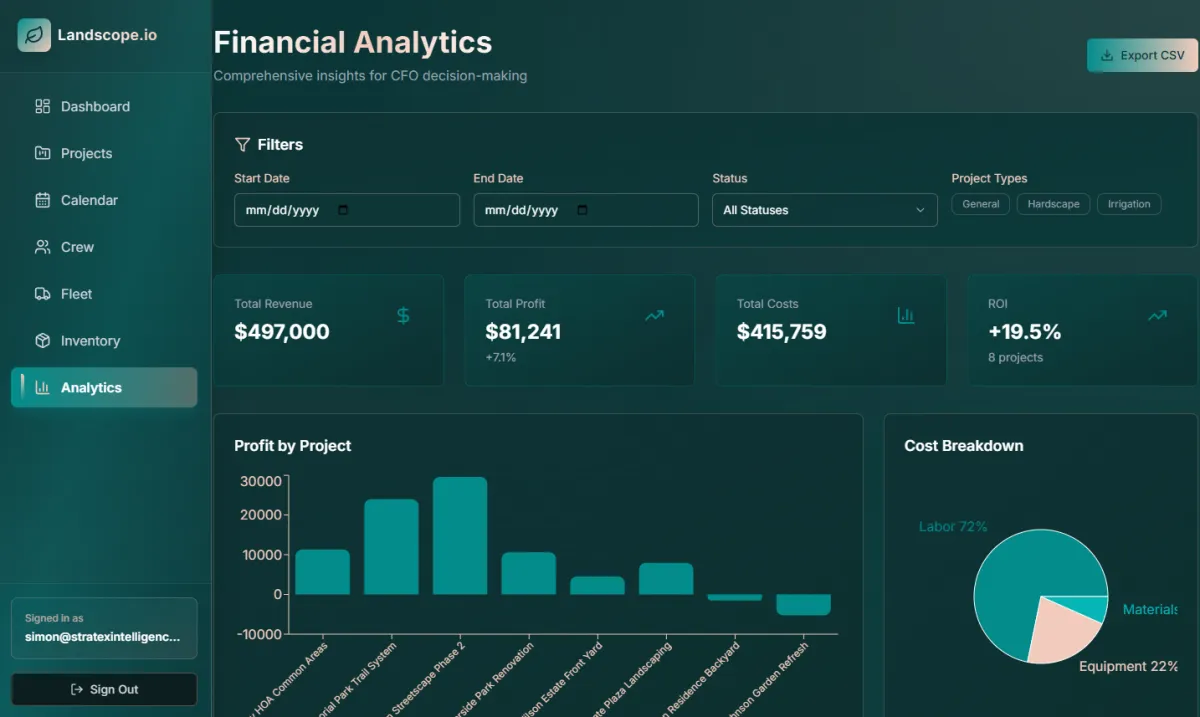This screenshot has width=1200, height=717.
Task: Go to Inventory
Action: point(104,341)
